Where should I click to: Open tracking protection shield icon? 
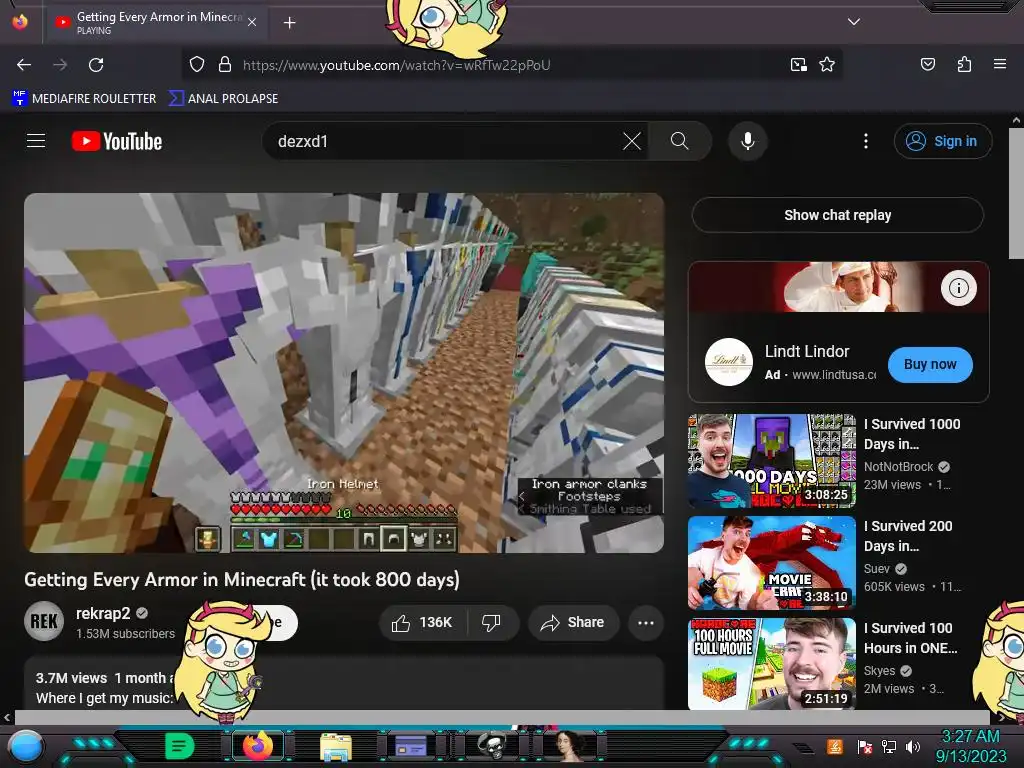pyautogui.click(x=197, y=65)
